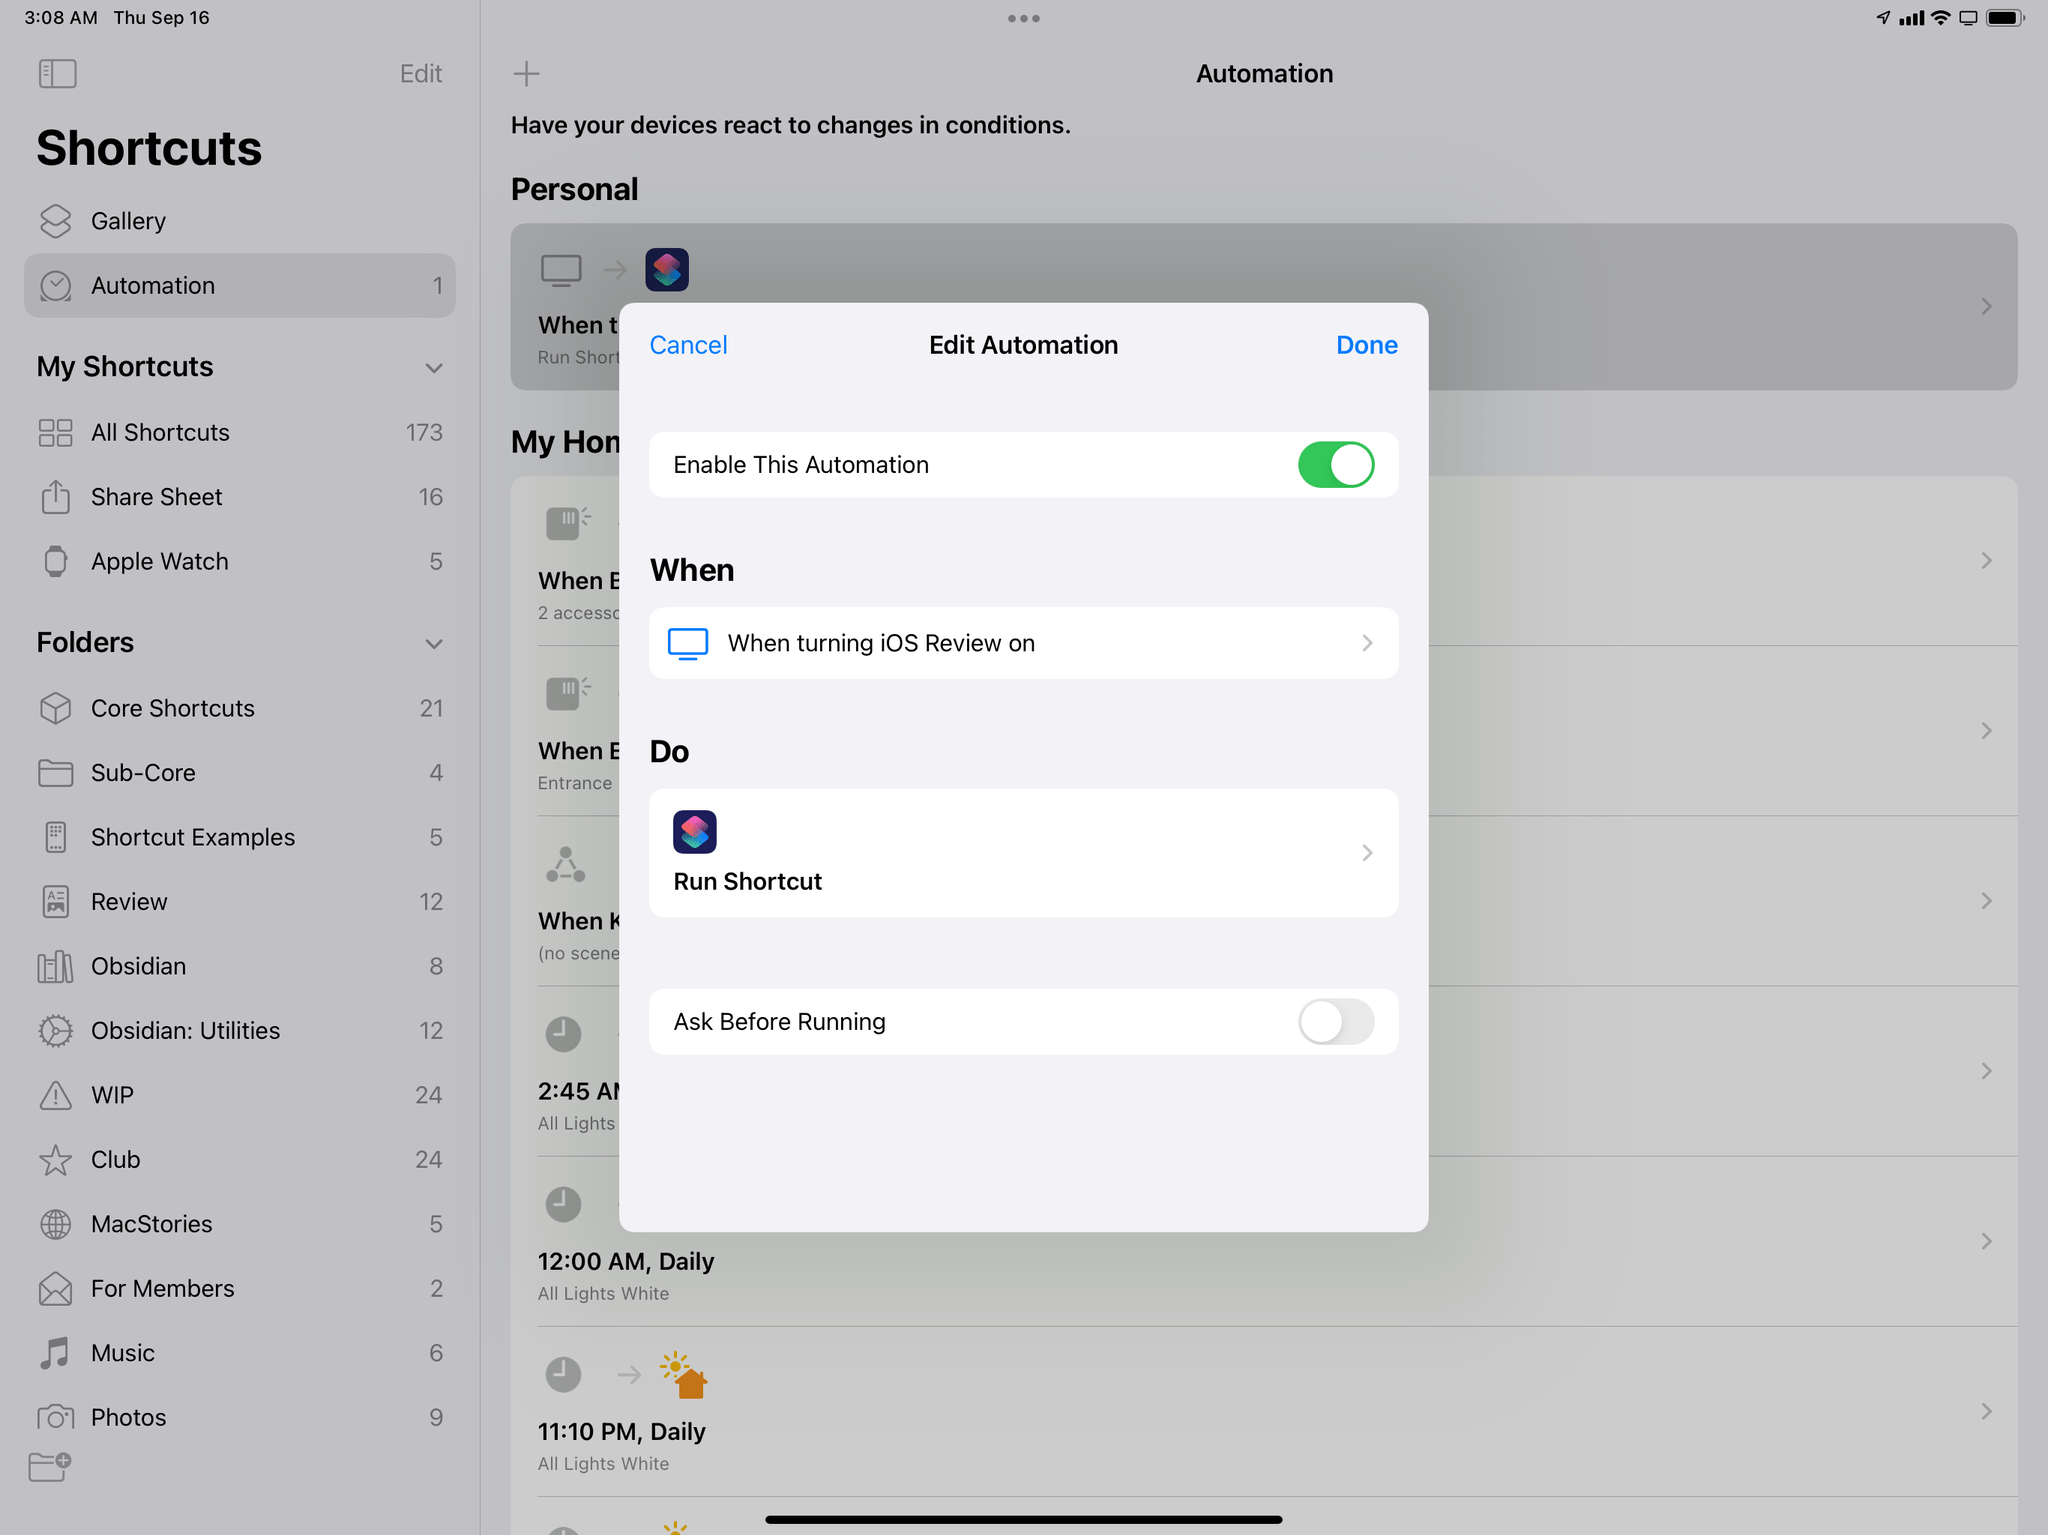Toggle the sidebar visibility icon
Viewport: 2048px width, 1535px height.
coord(57,73)
